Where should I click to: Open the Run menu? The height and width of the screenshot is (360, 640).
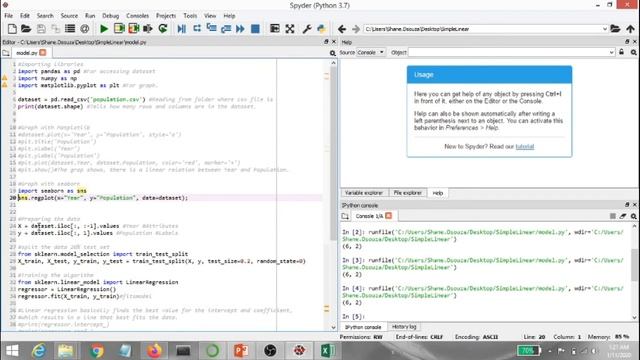pyautogui.click(x=90, y=16)
